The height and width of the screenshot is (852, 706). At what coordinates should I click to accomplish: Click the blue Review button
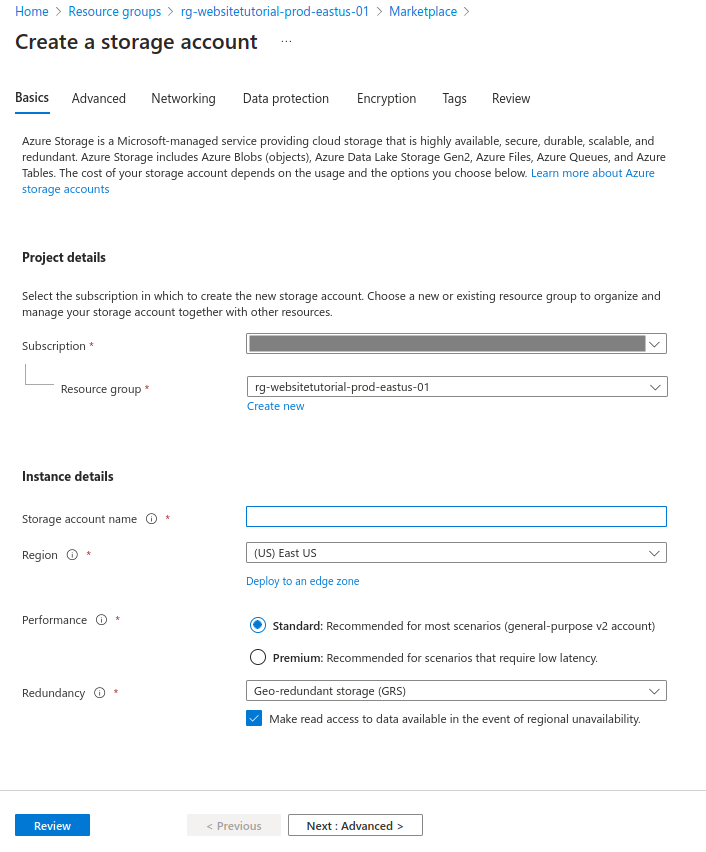point(52,825)
